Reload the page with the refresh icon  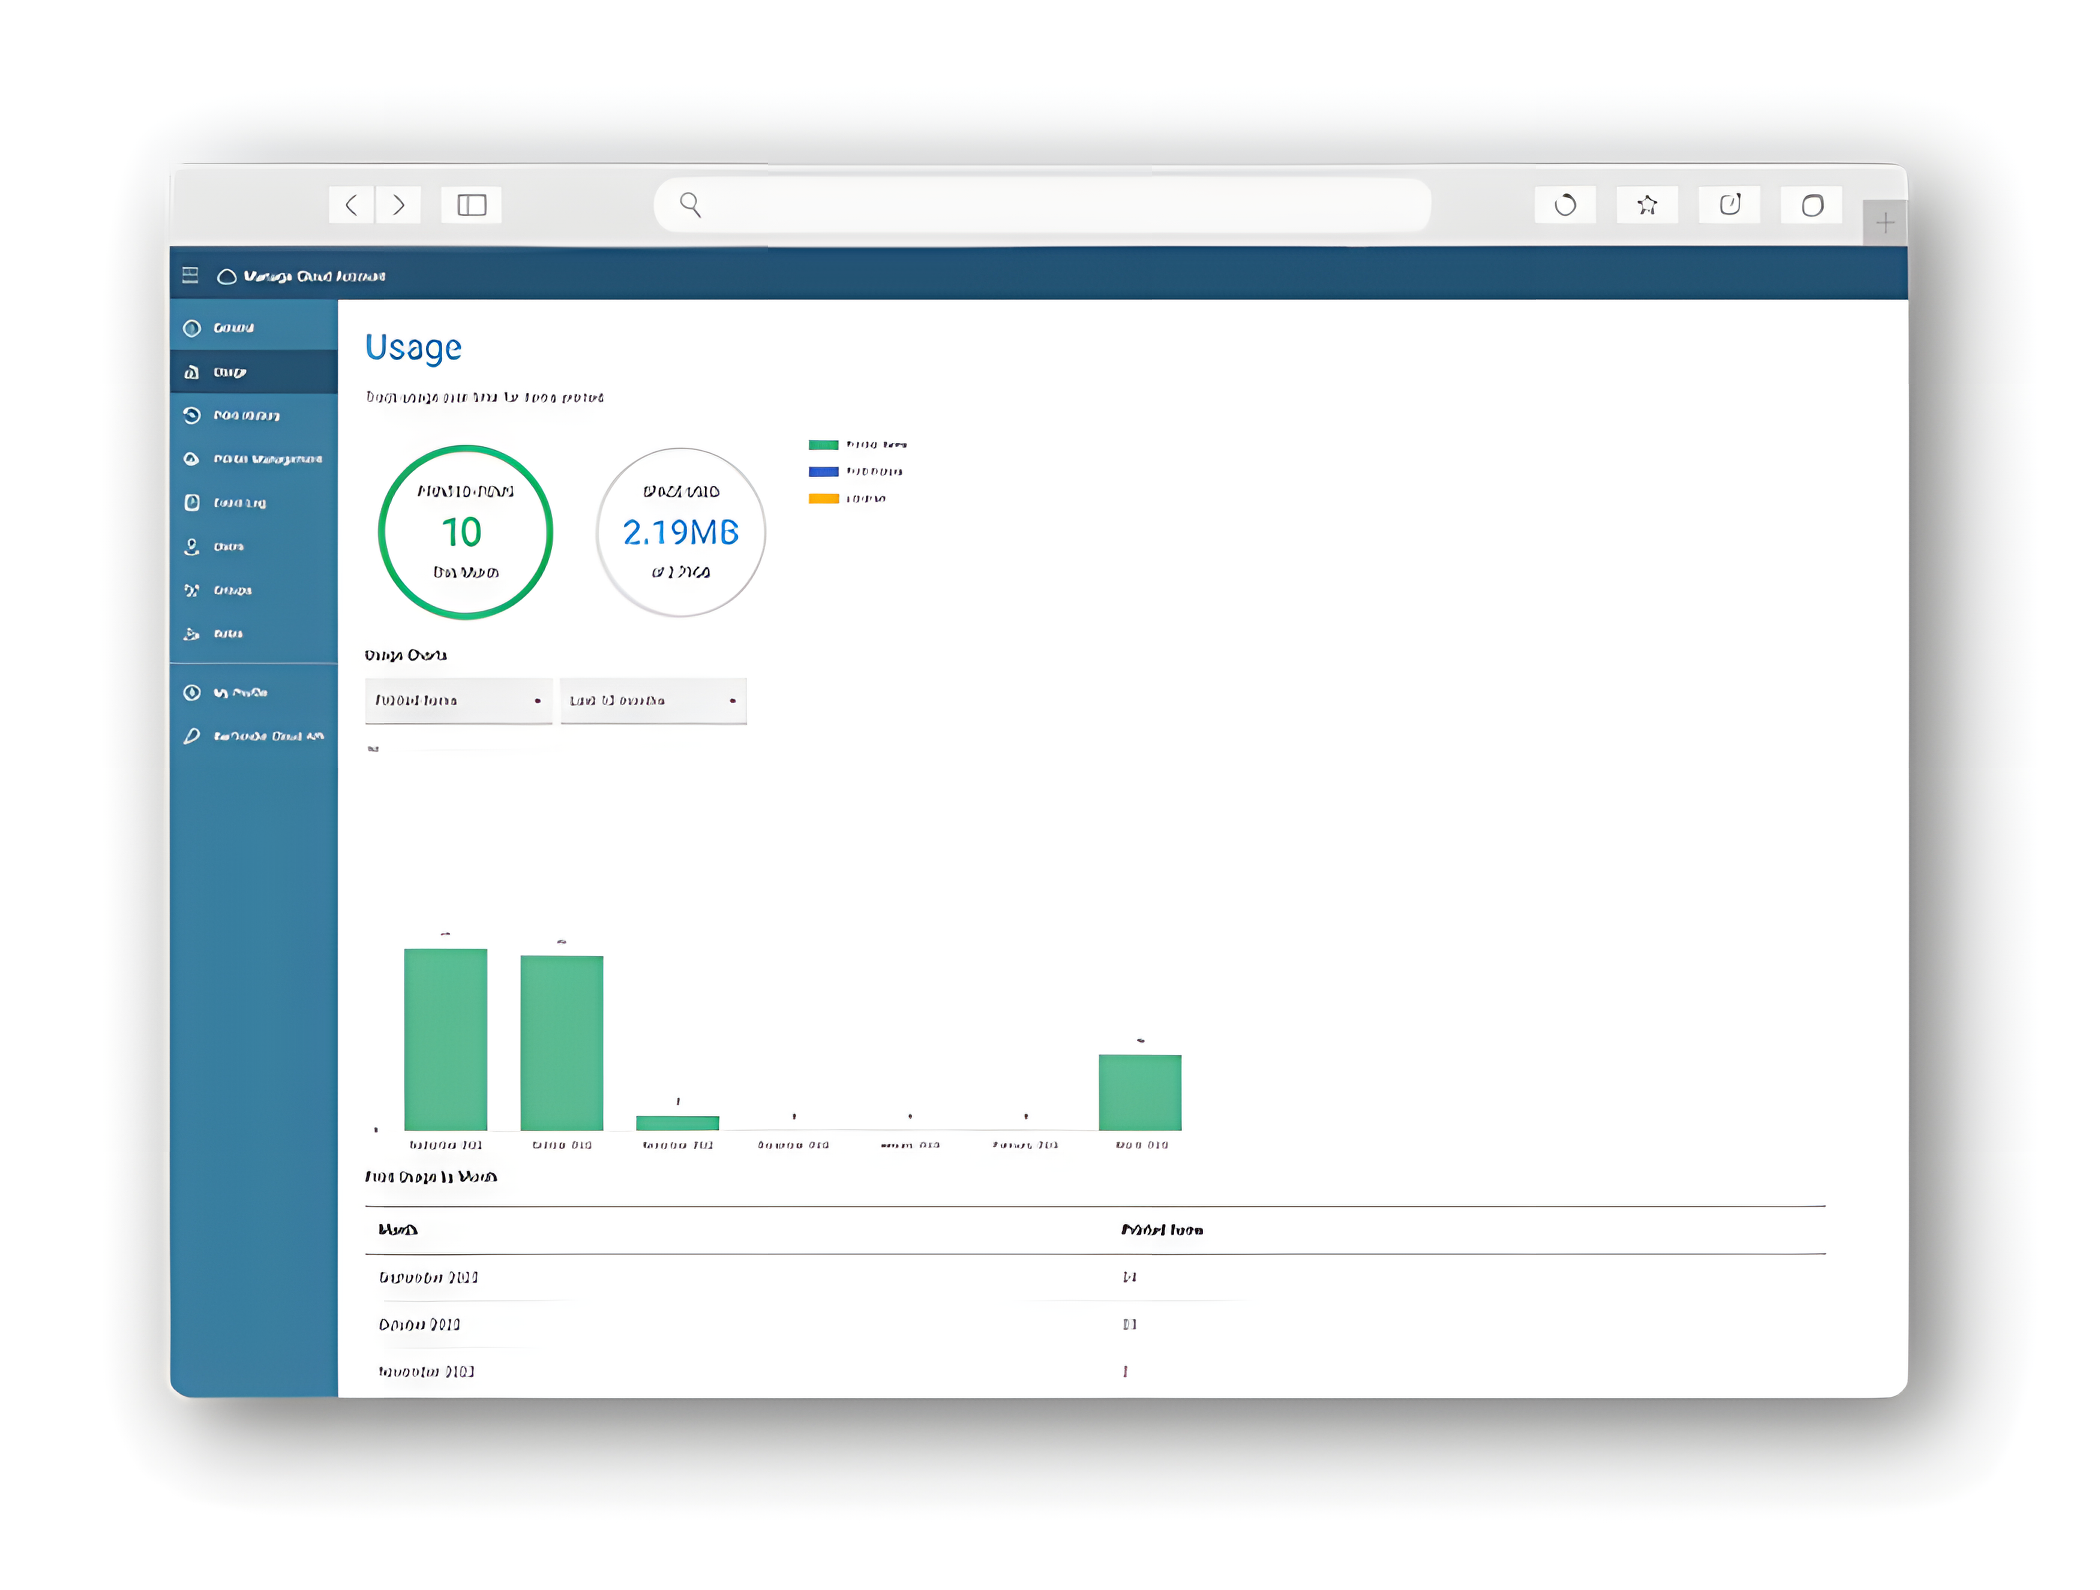[1565, 205]
